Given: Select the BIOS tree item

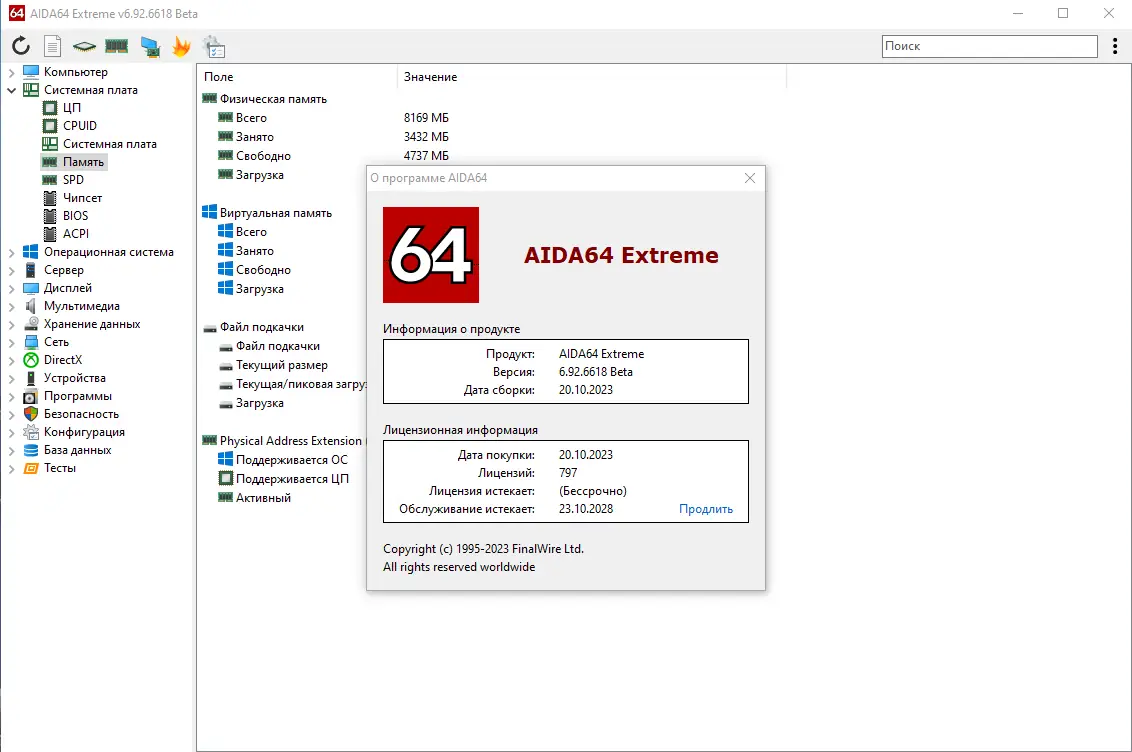Looking at the screenshot, I should 75,216.
